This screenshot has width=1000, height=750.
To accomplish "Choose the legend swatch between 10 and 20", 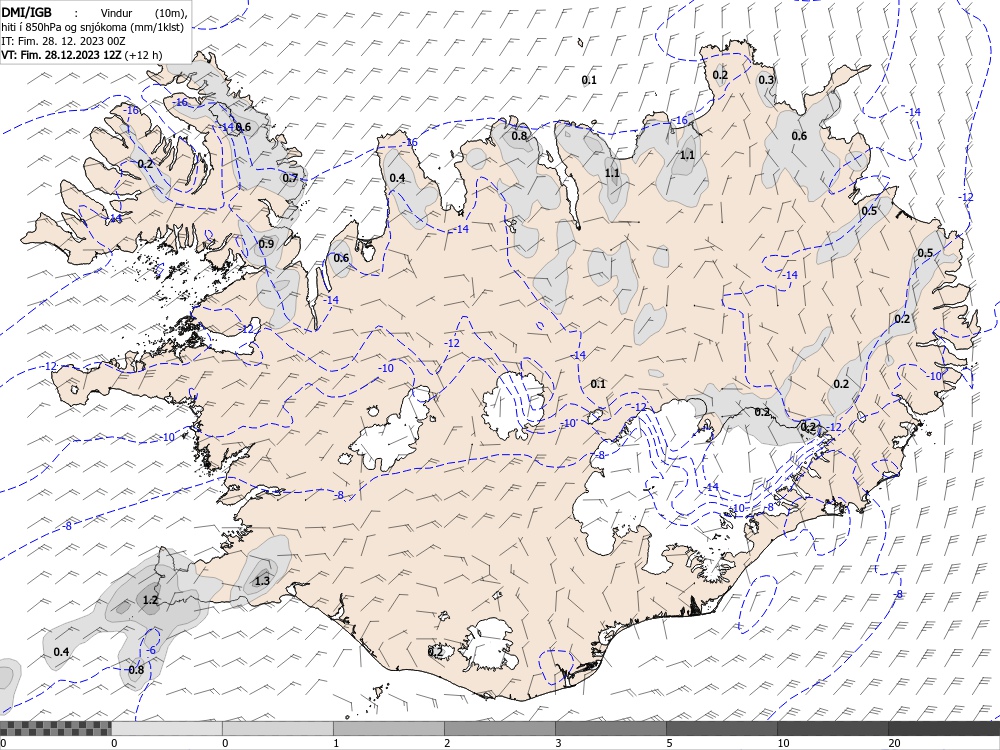I will (832, 728).
